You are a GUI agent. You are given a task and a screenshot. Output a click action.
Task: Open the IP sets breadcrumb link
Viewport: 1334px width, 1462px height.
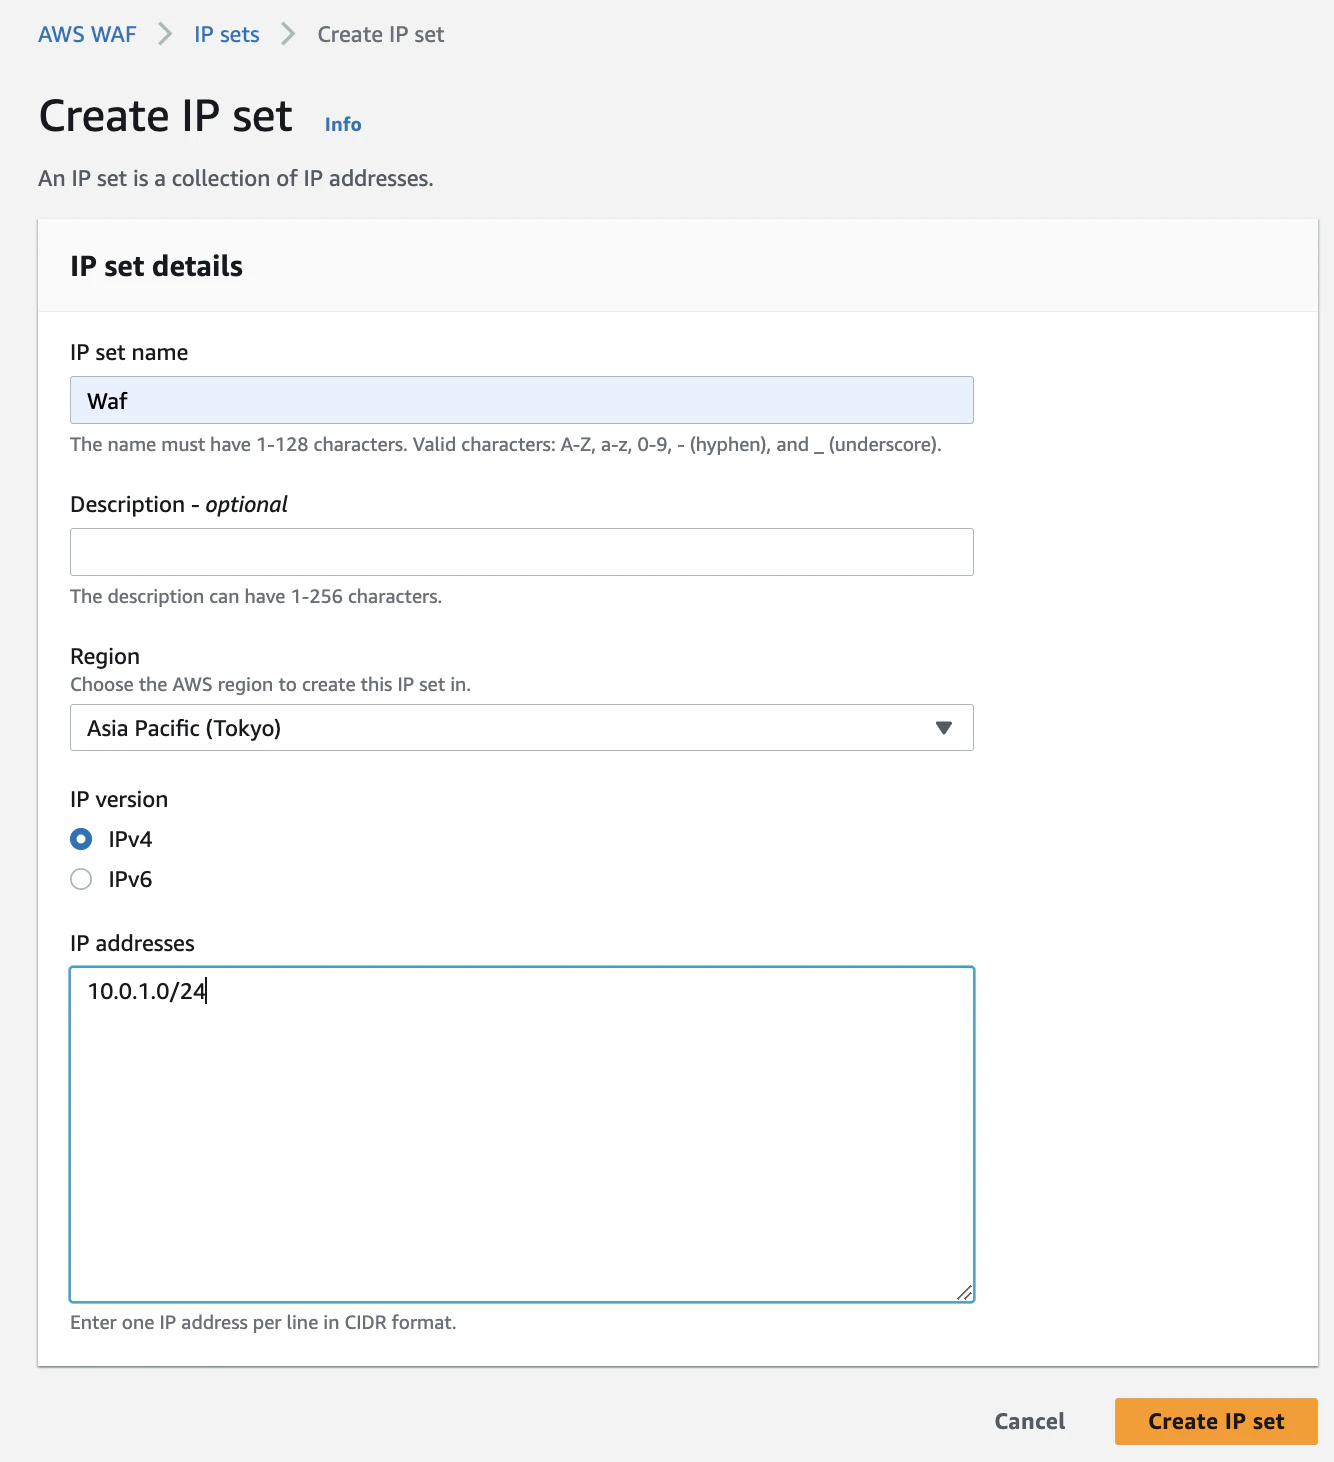[x=227, y=35]
